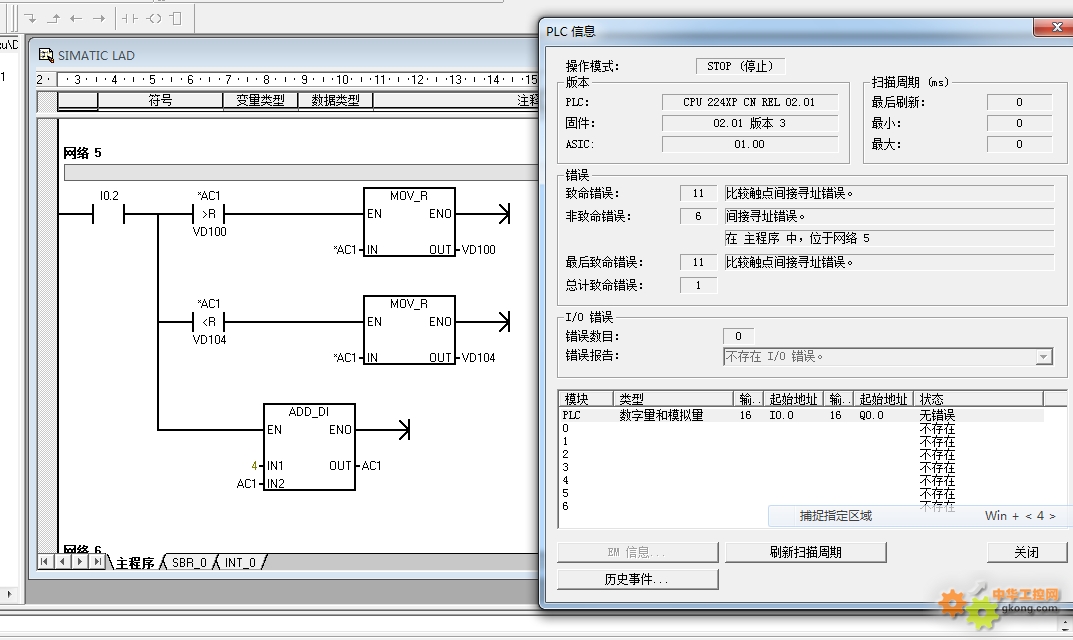Viewport: 1073px width, 640px height.
Task: Click the text 在 主程序 中，位于网络 5
Action: pyautogui.click(x=798, y=238)
